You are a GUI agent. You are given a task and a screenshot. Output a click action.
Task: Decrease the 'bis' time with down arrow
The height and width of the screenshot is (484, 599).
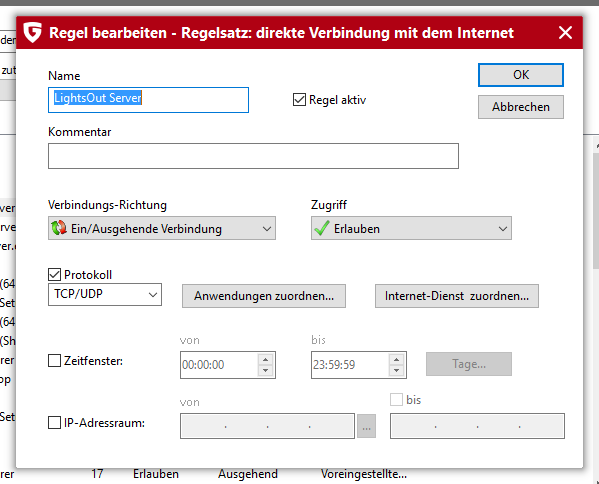[x=397, y=371]
